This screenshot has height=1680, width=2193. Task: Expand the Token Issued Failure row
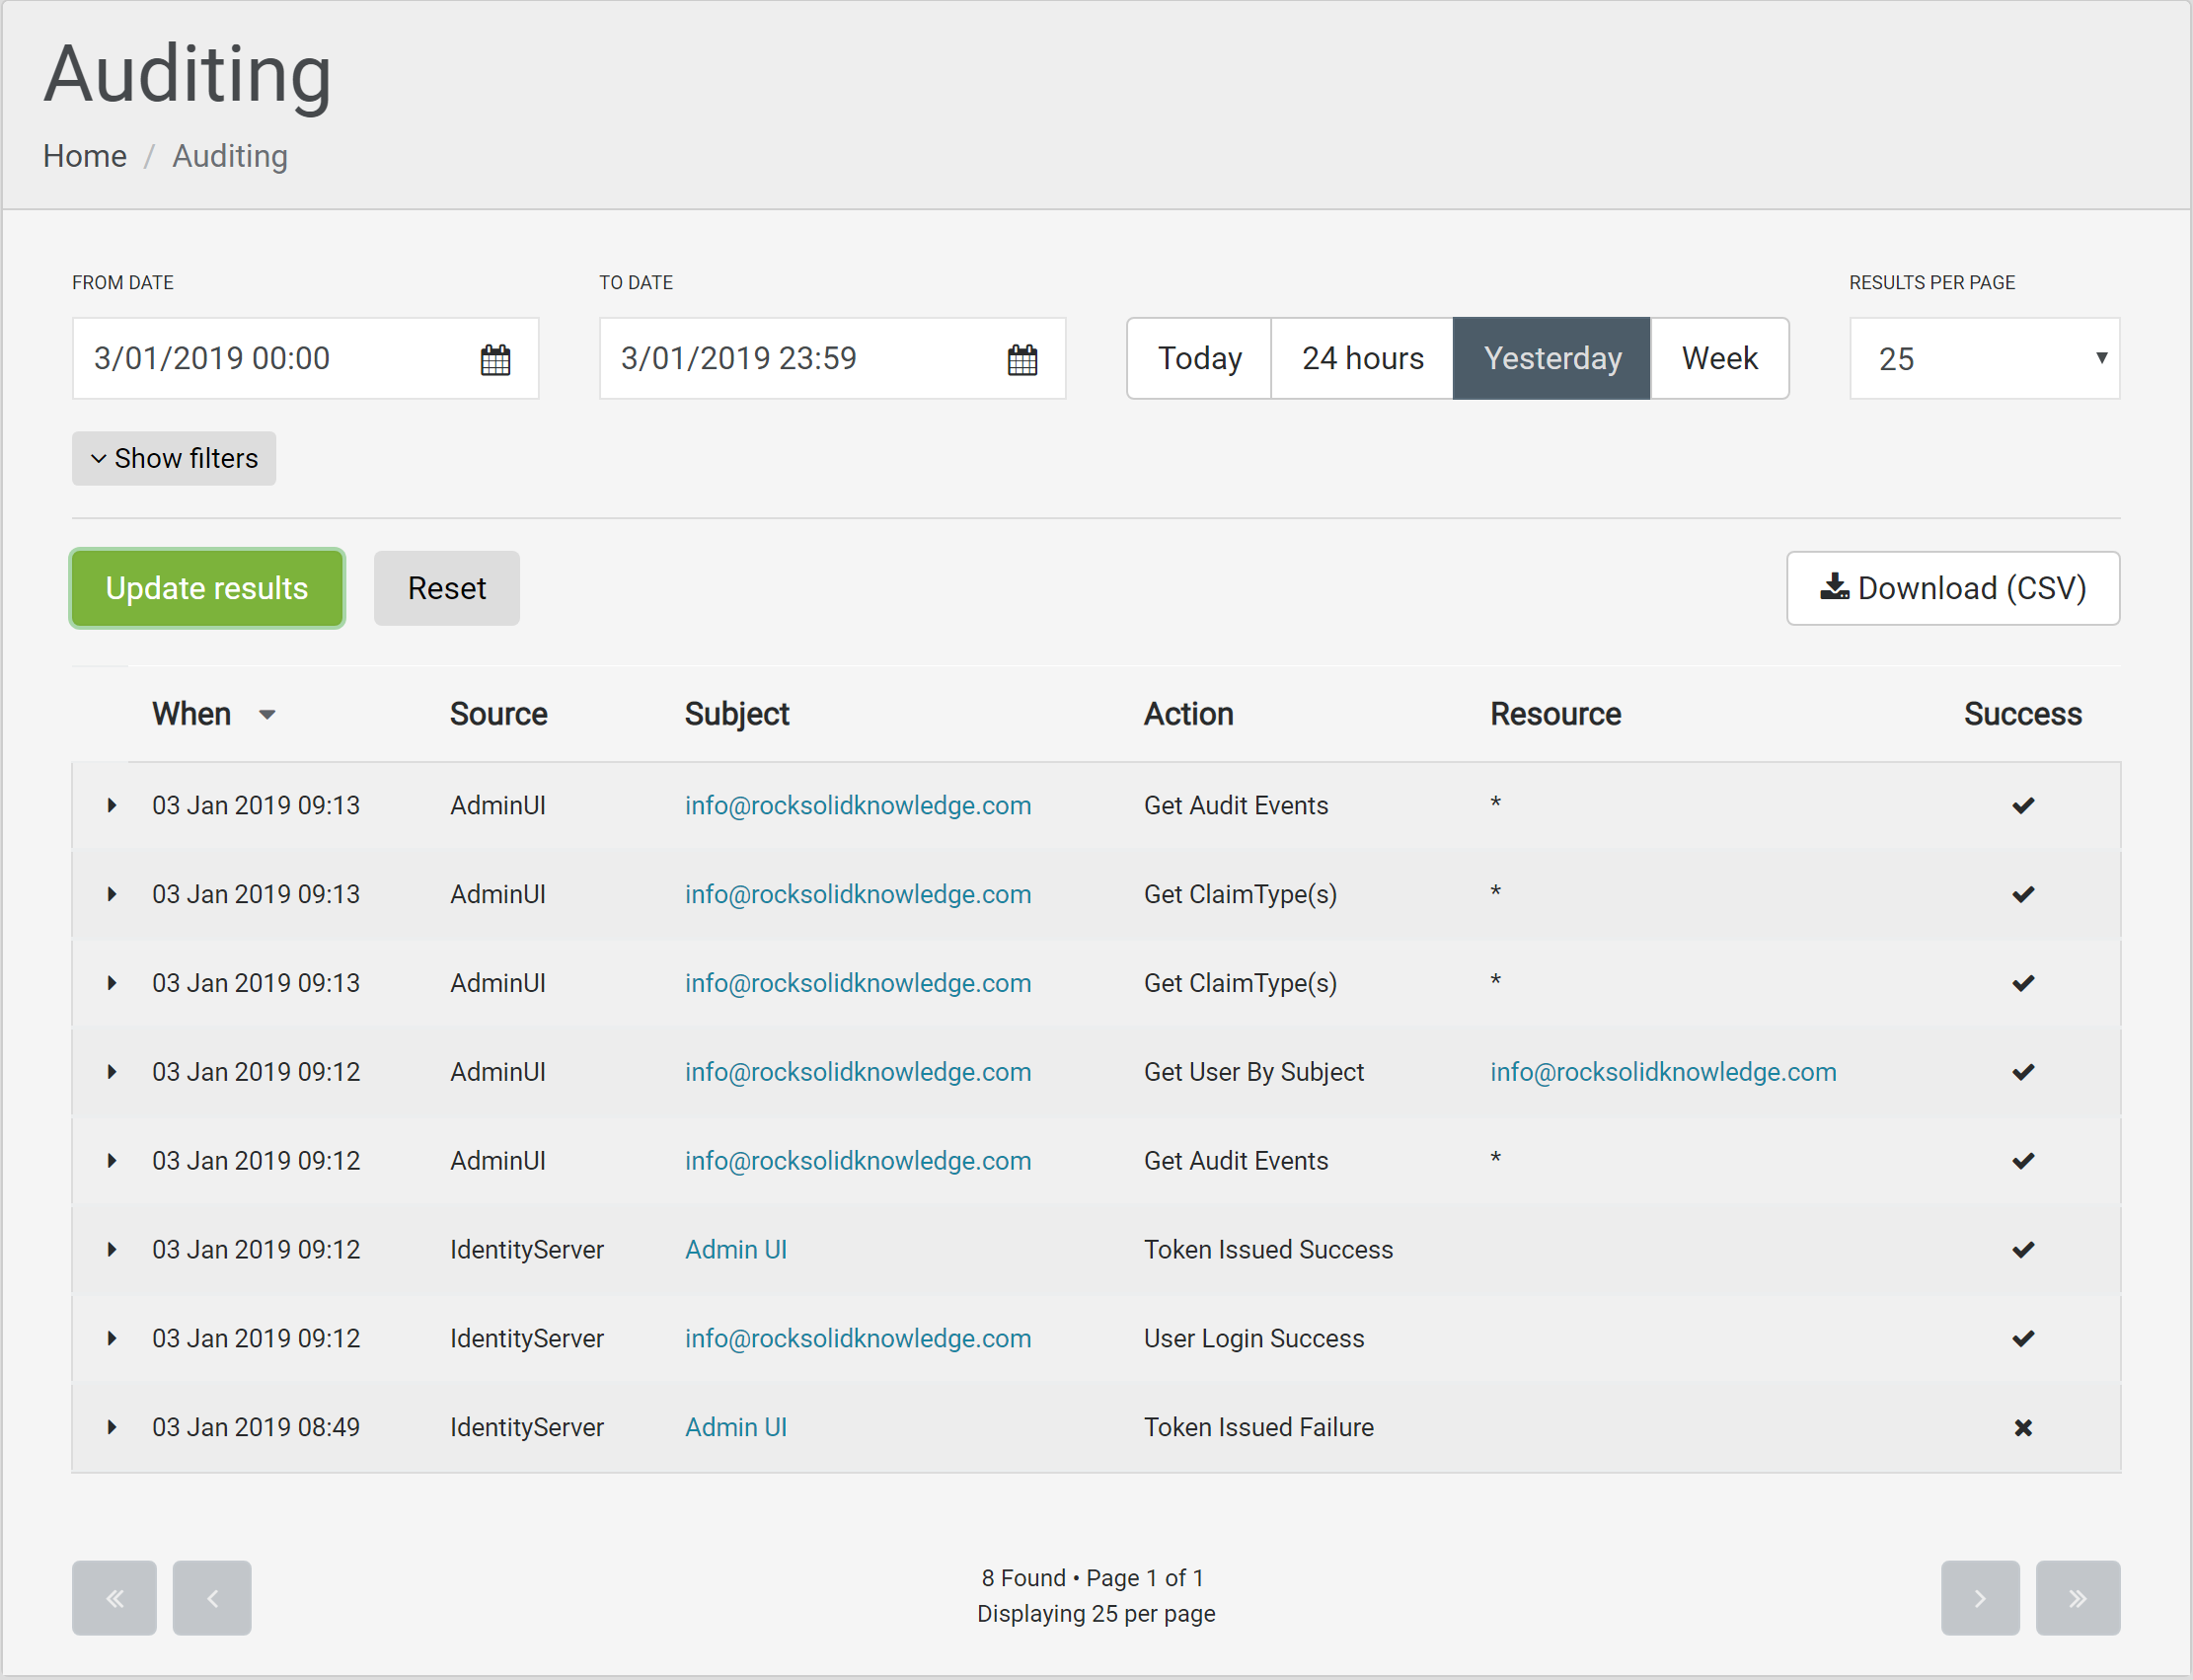[112, 1427]
